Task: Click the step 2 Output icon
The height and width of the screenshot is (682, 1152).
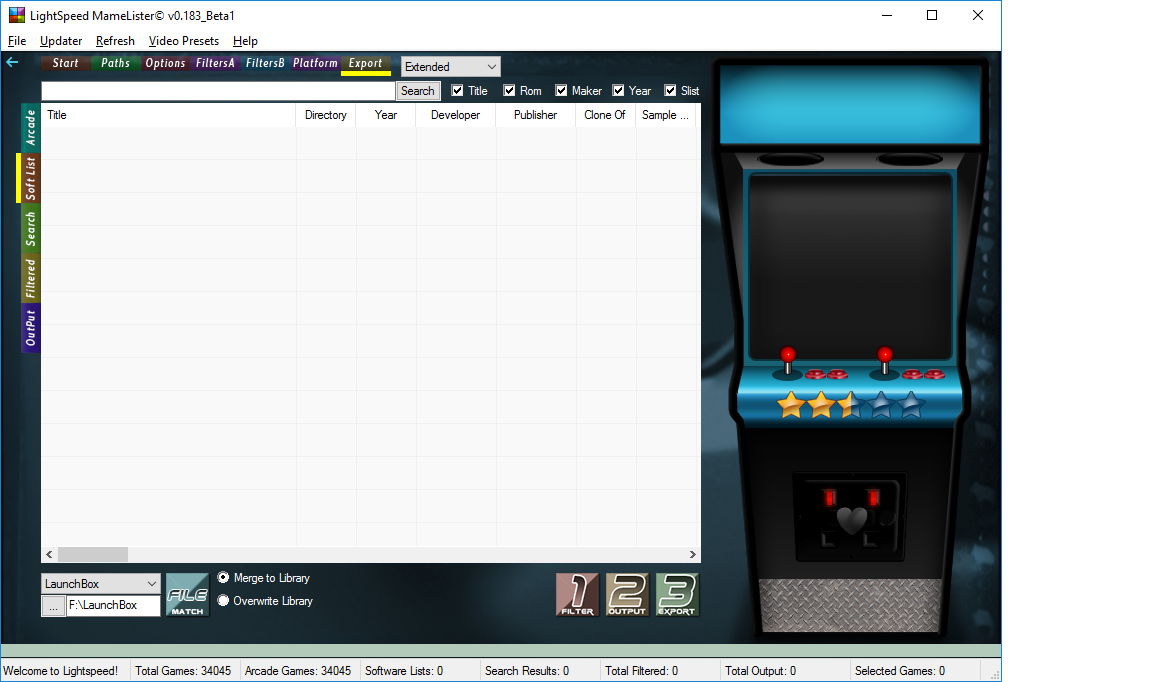Action: point(627,595)
